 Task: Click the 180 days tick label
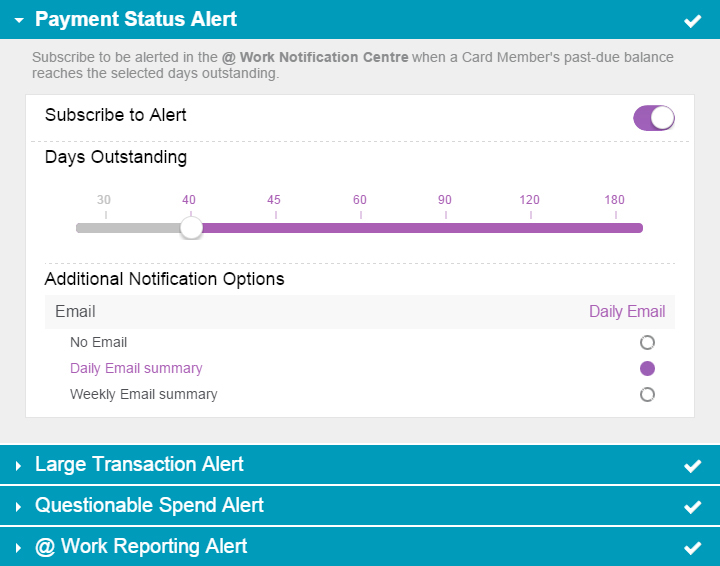614,200
